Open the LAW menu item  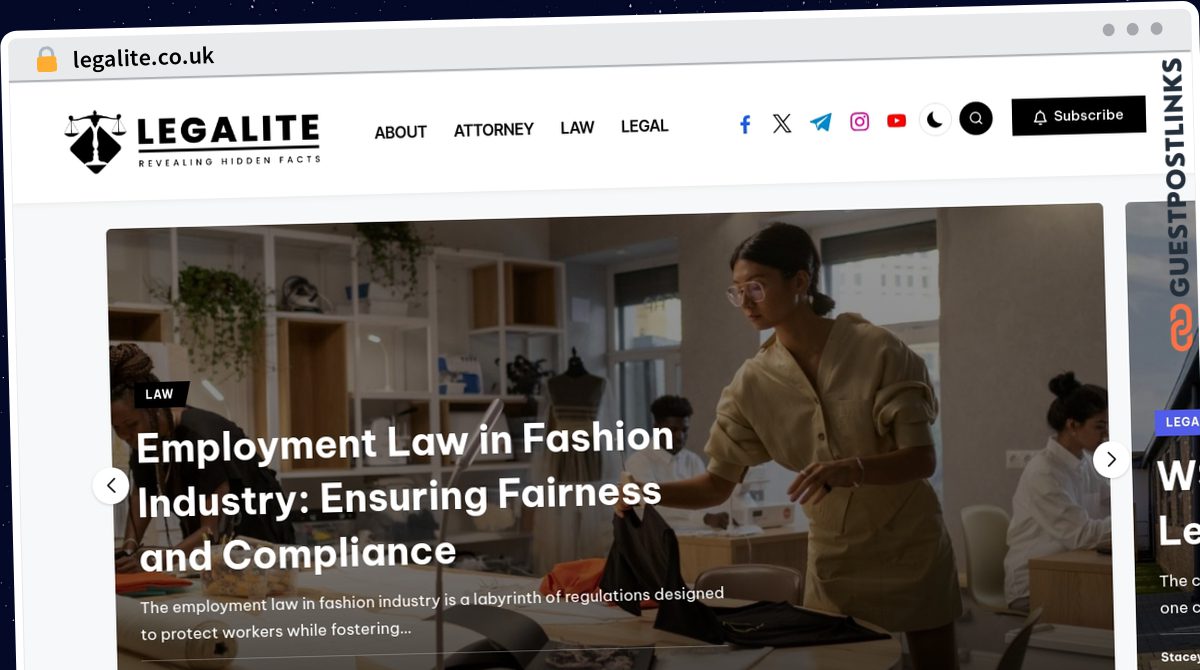[577, 128]
